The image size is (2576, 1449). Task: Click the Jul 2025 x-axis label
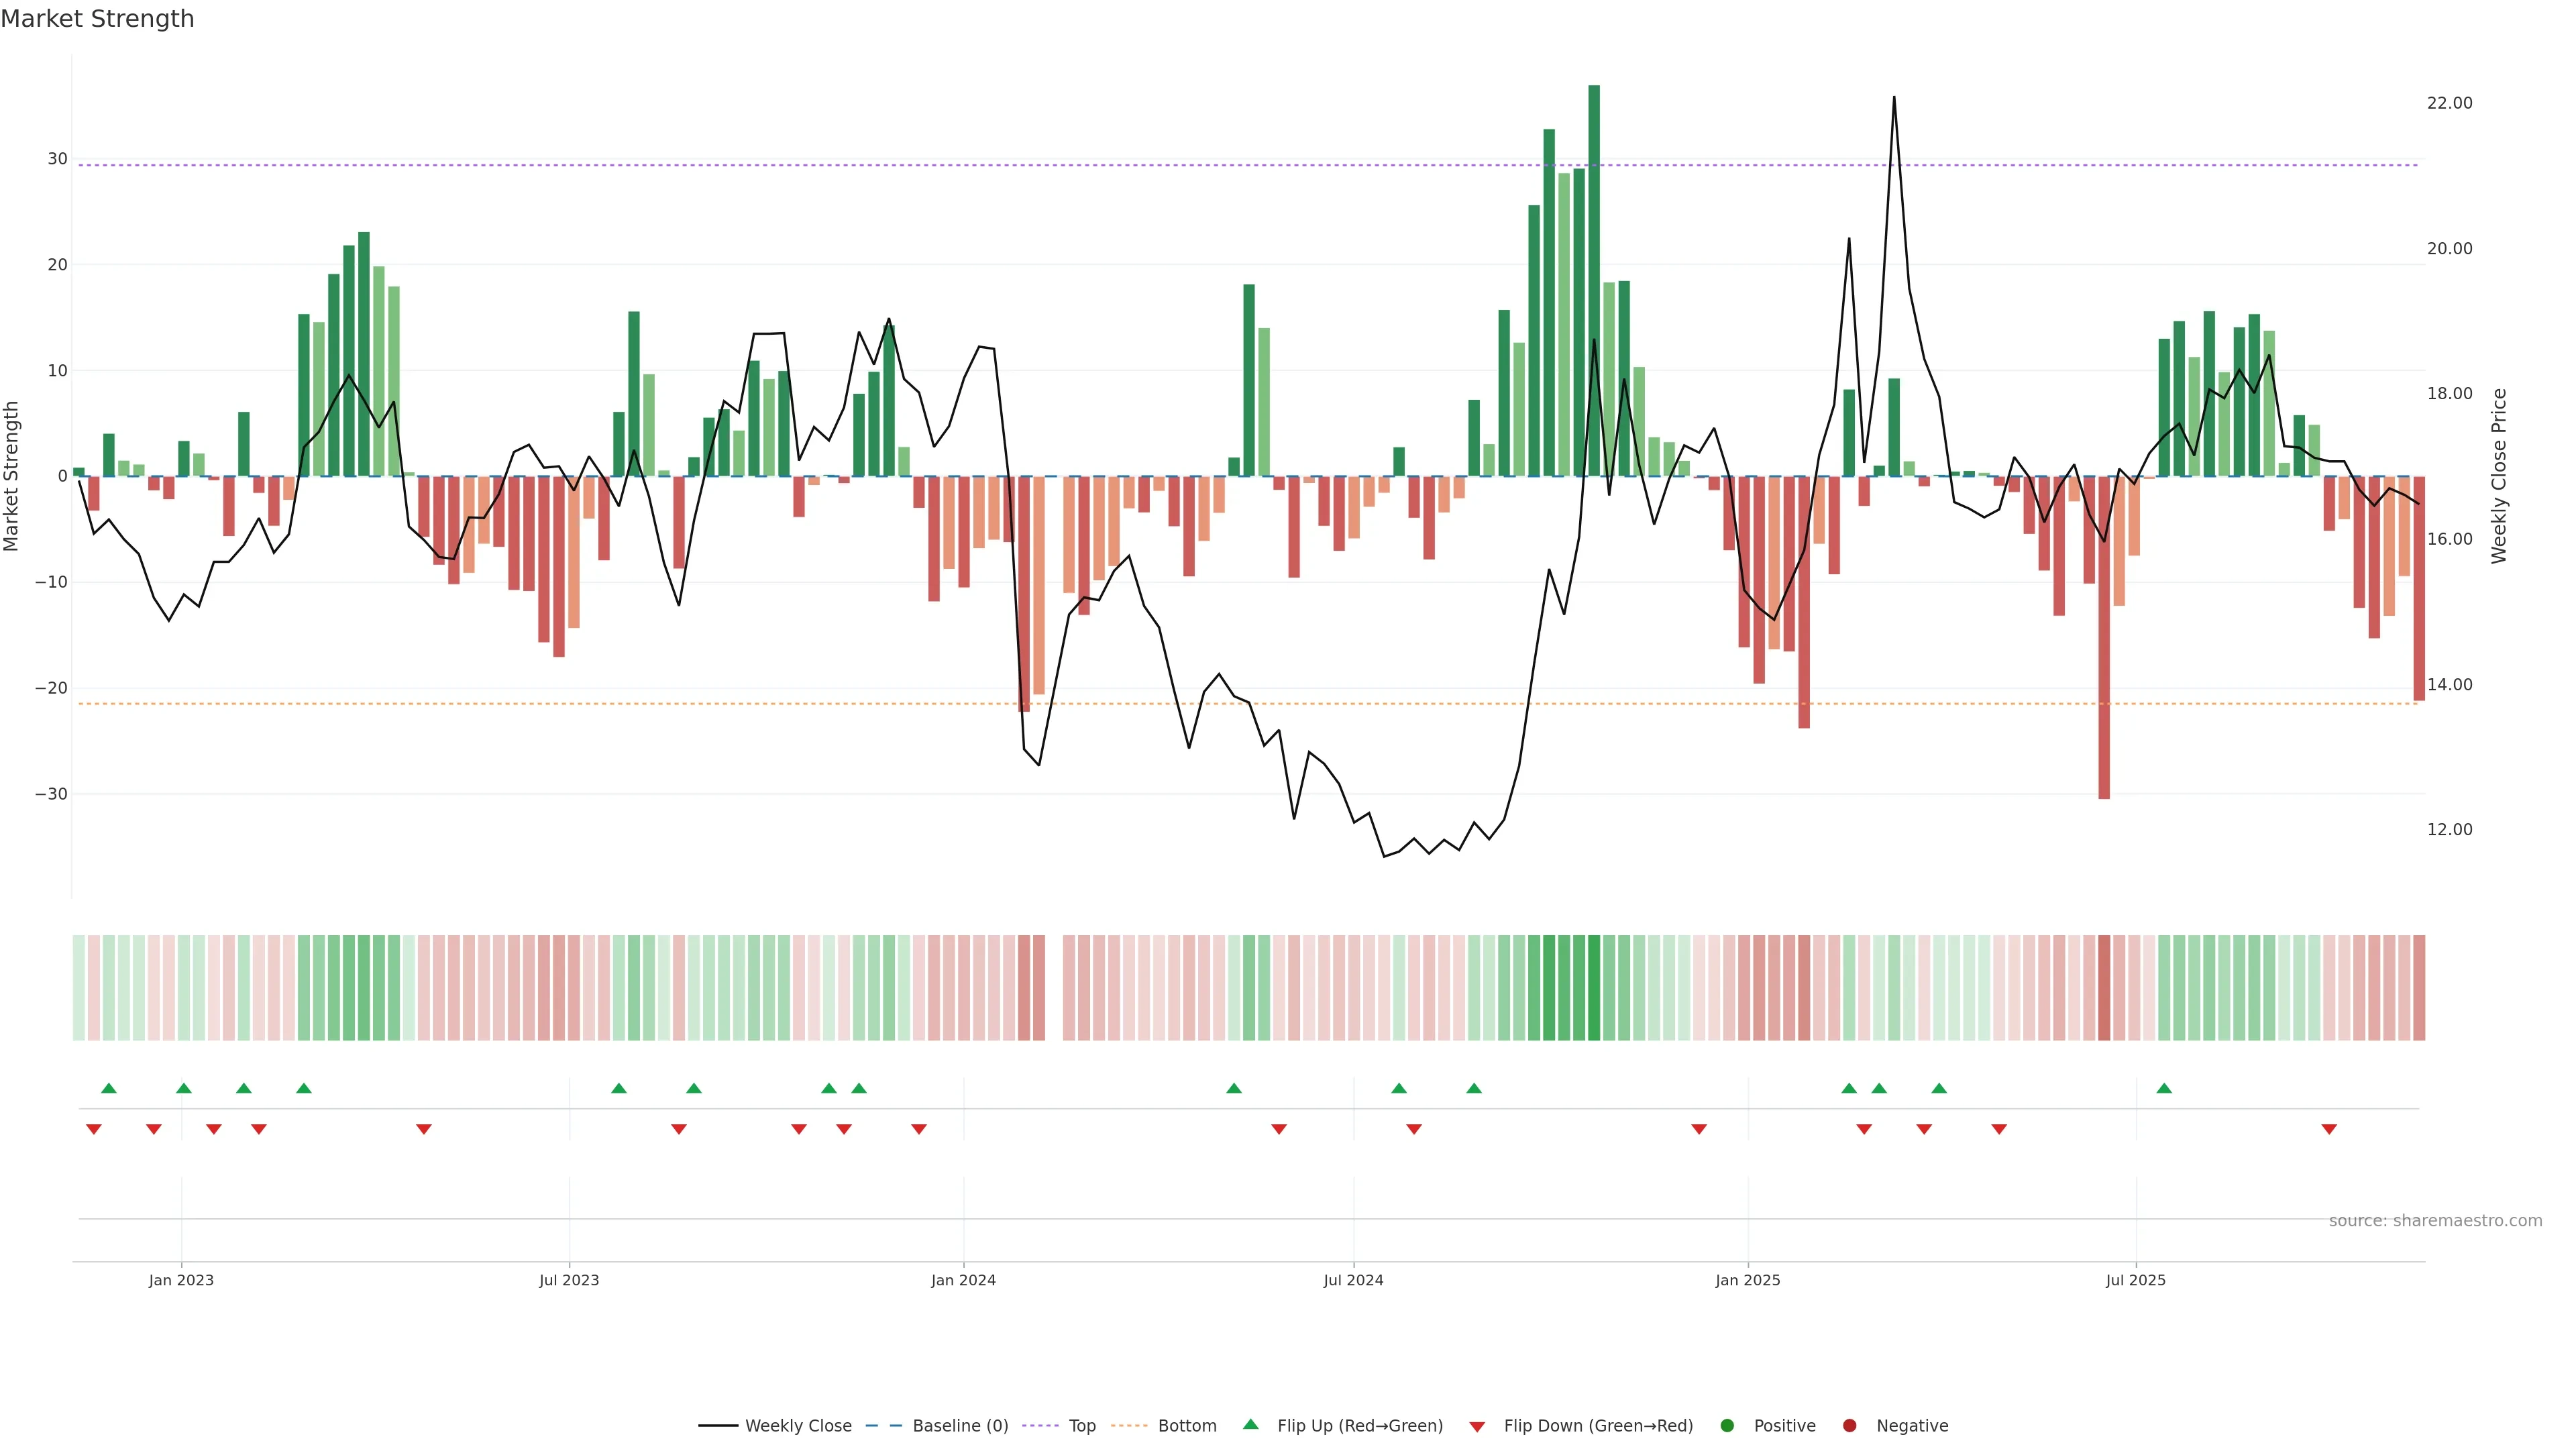pos(2135,1280)
